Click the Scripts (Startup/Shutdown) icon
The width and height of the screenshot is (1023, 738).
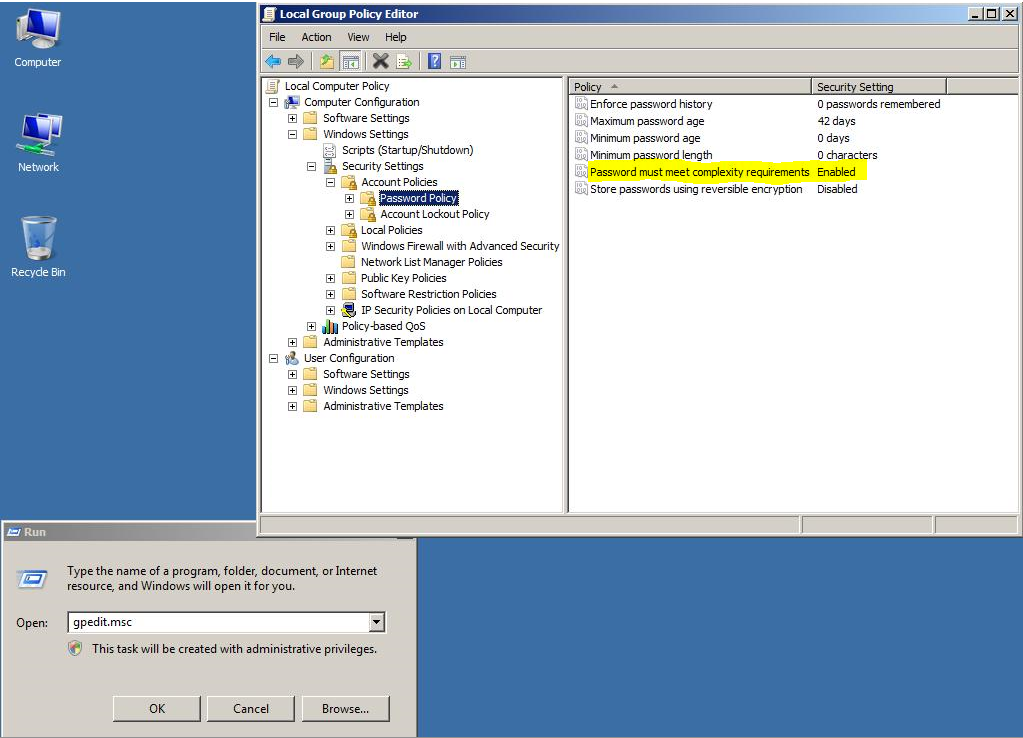point(330,150)
